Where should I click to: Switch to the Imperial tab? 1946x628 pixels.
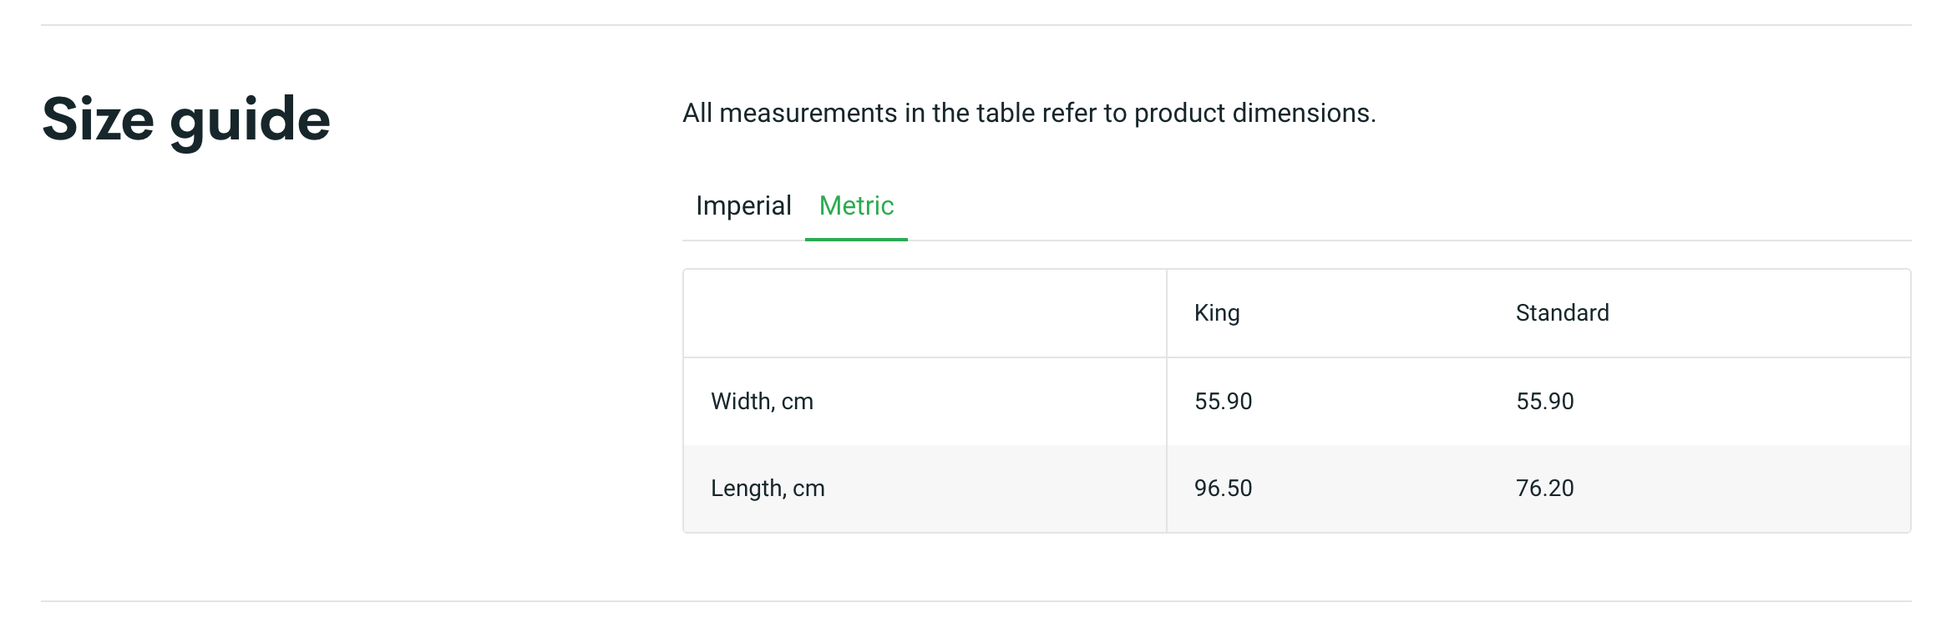743,206
